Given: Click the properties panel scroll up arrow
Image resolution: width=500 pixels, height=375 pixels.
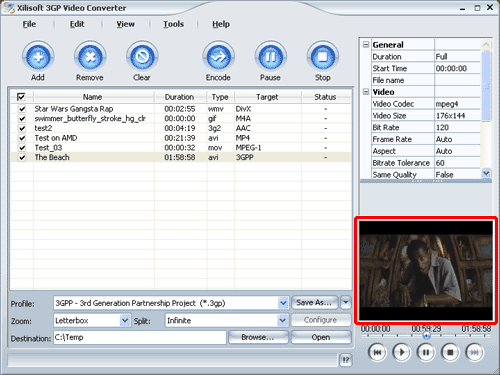Looking at the screenshot, I should coord(486,44).
